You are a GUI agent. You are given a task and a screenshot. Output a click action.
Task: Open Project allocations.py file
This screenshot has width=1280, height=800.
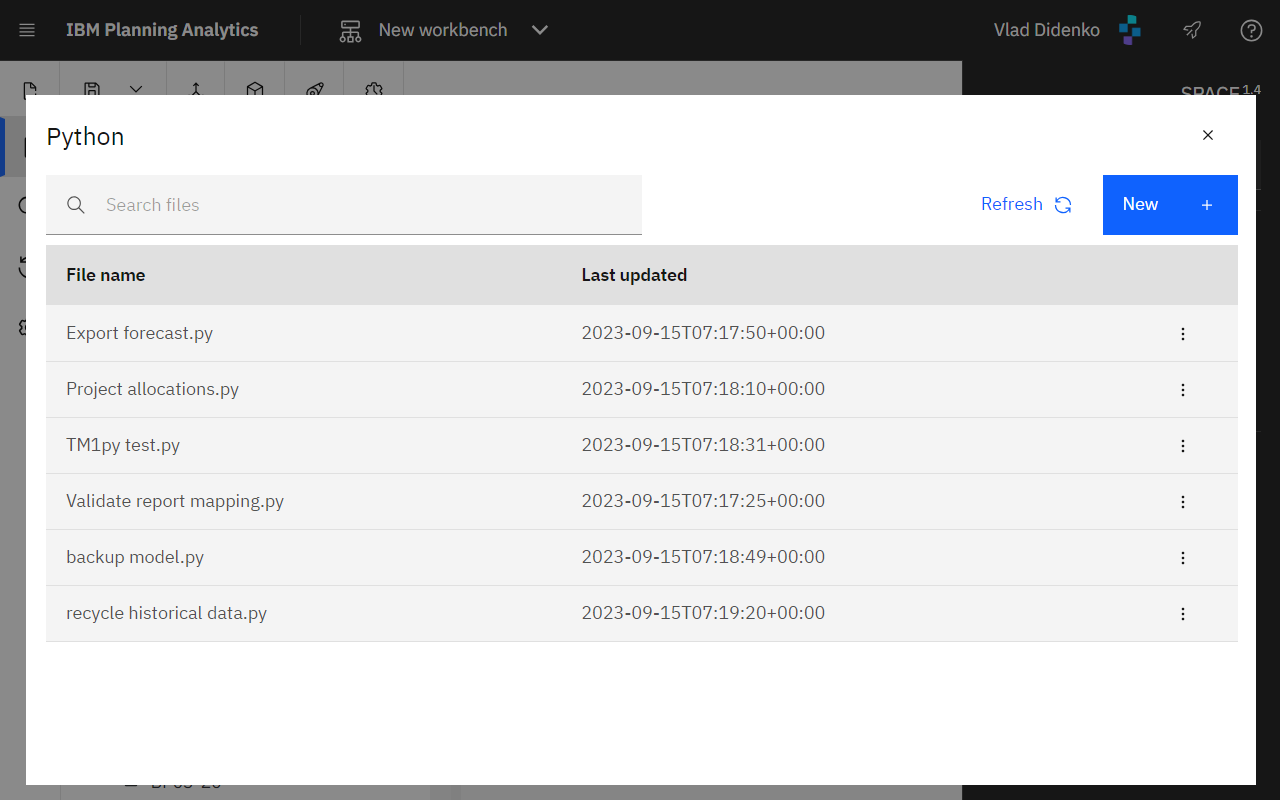153,389
